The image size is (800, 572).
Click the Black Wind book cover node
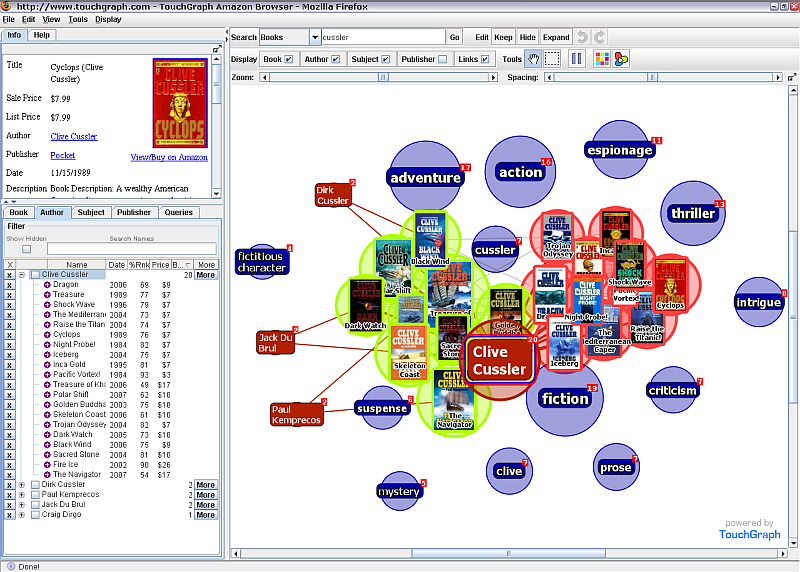coord(430,239)
